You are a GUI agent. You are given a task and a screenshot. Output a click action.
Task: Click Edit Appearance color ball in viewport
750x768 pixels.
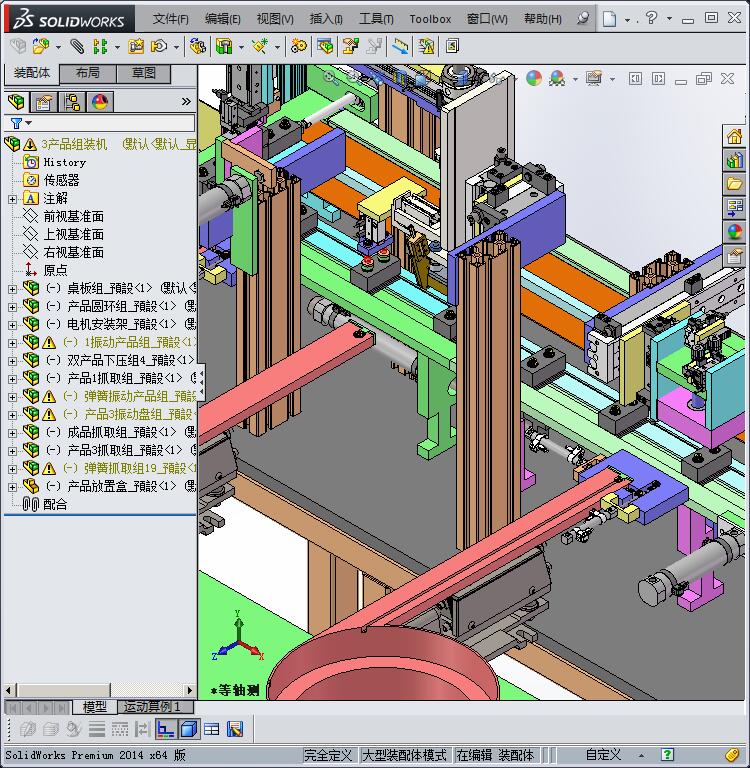pos(534,78)
